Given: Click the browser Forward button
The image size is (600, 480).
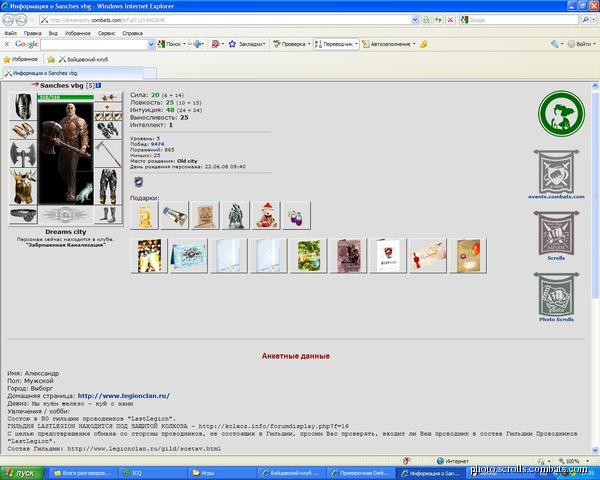Looking at the screenshot, I should tap(21, 20).
